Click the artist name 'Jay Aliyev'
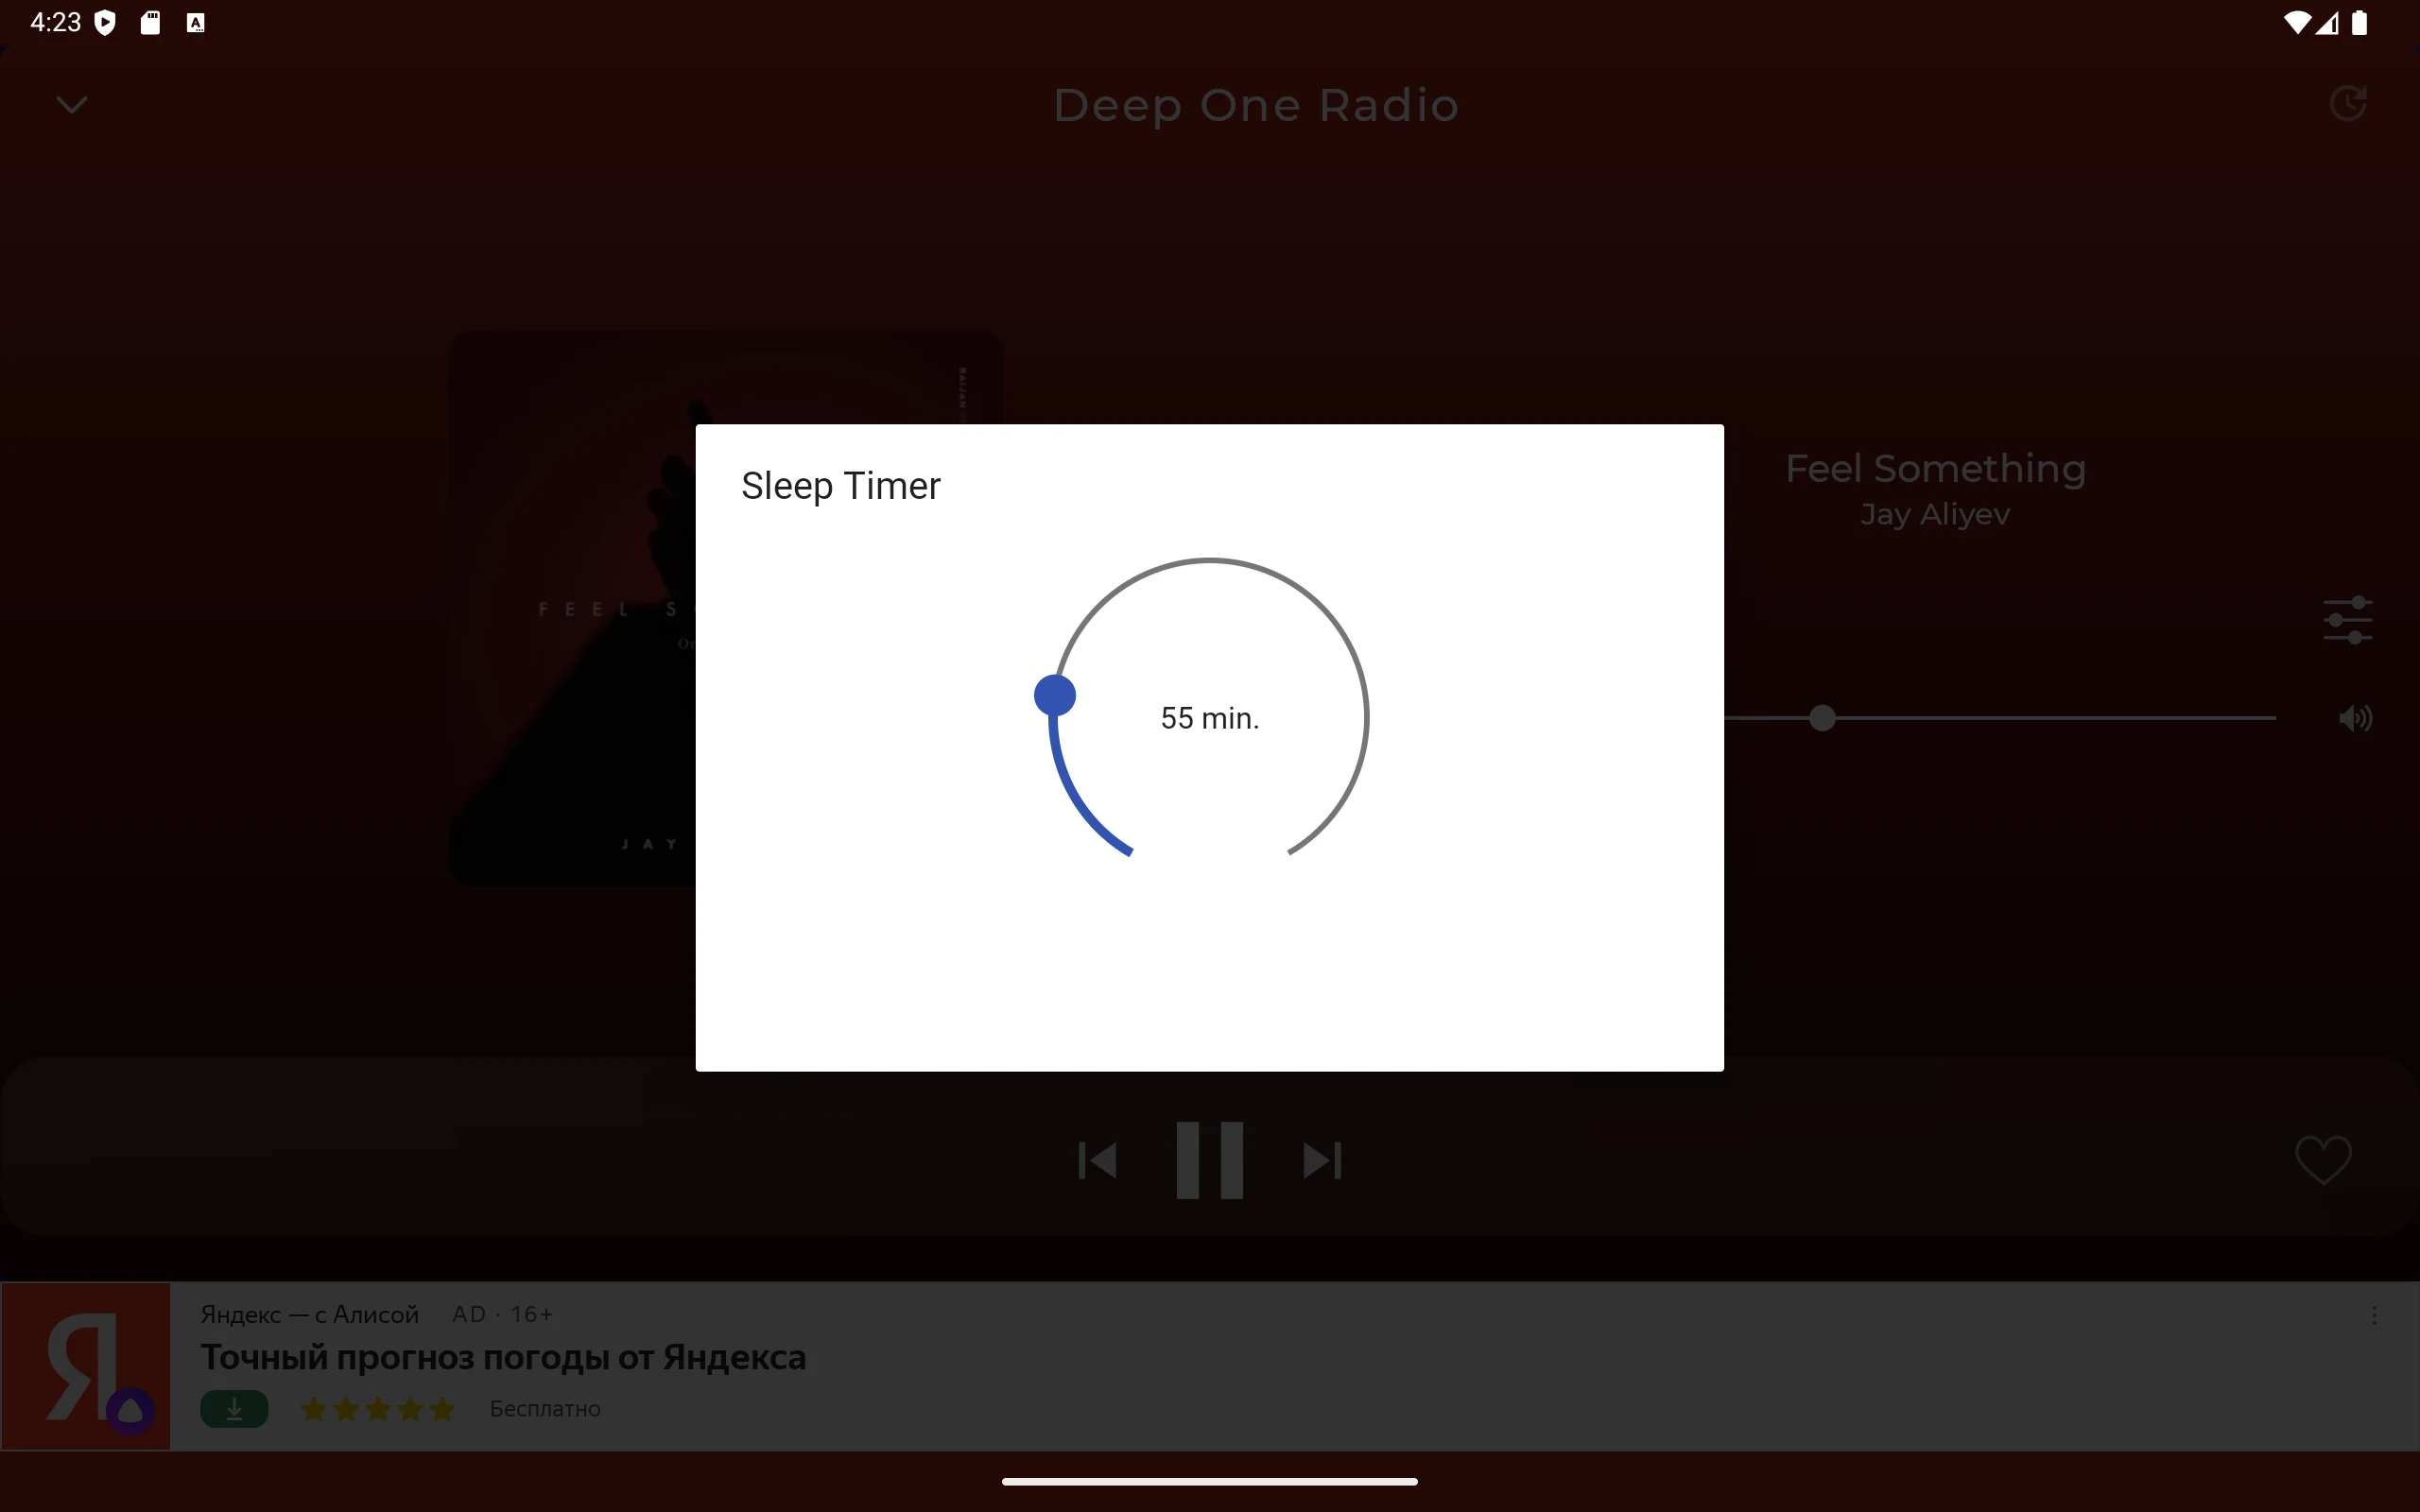The height and width of the screenshot is (1512, 2420). [1935, 514]
